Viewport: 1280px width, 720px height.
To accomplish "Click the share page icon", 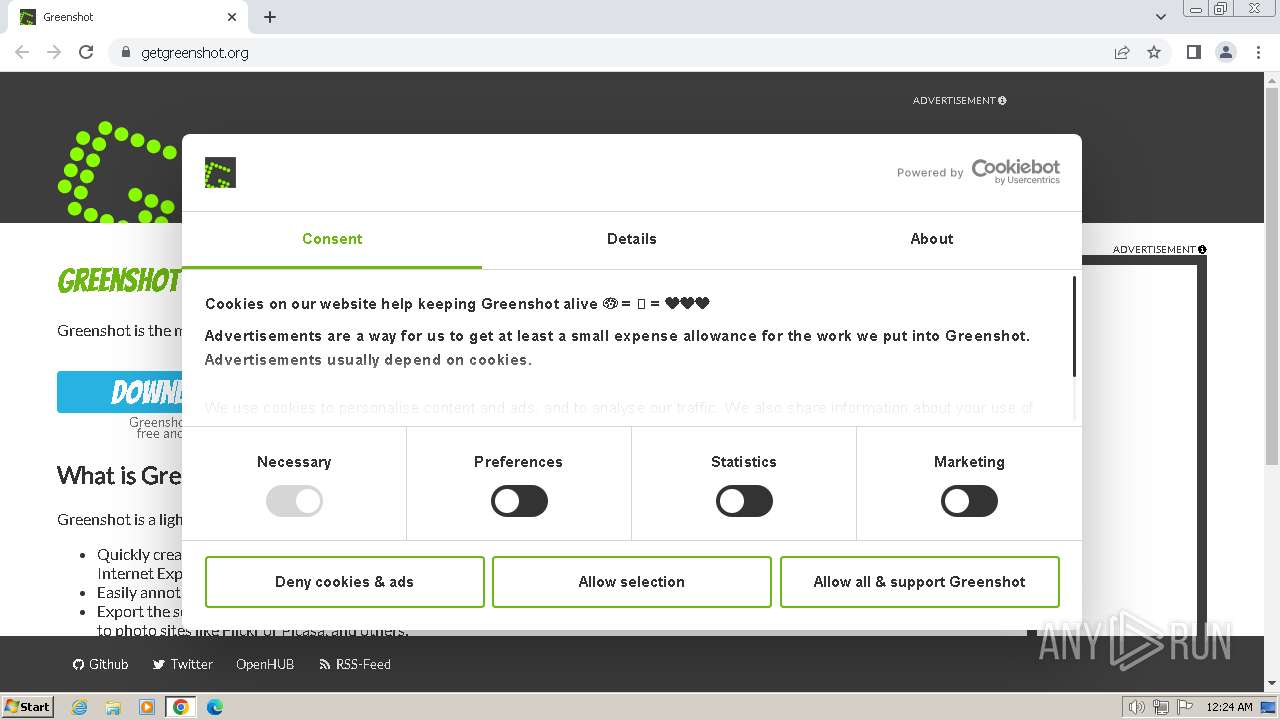I will [1122, 52].
